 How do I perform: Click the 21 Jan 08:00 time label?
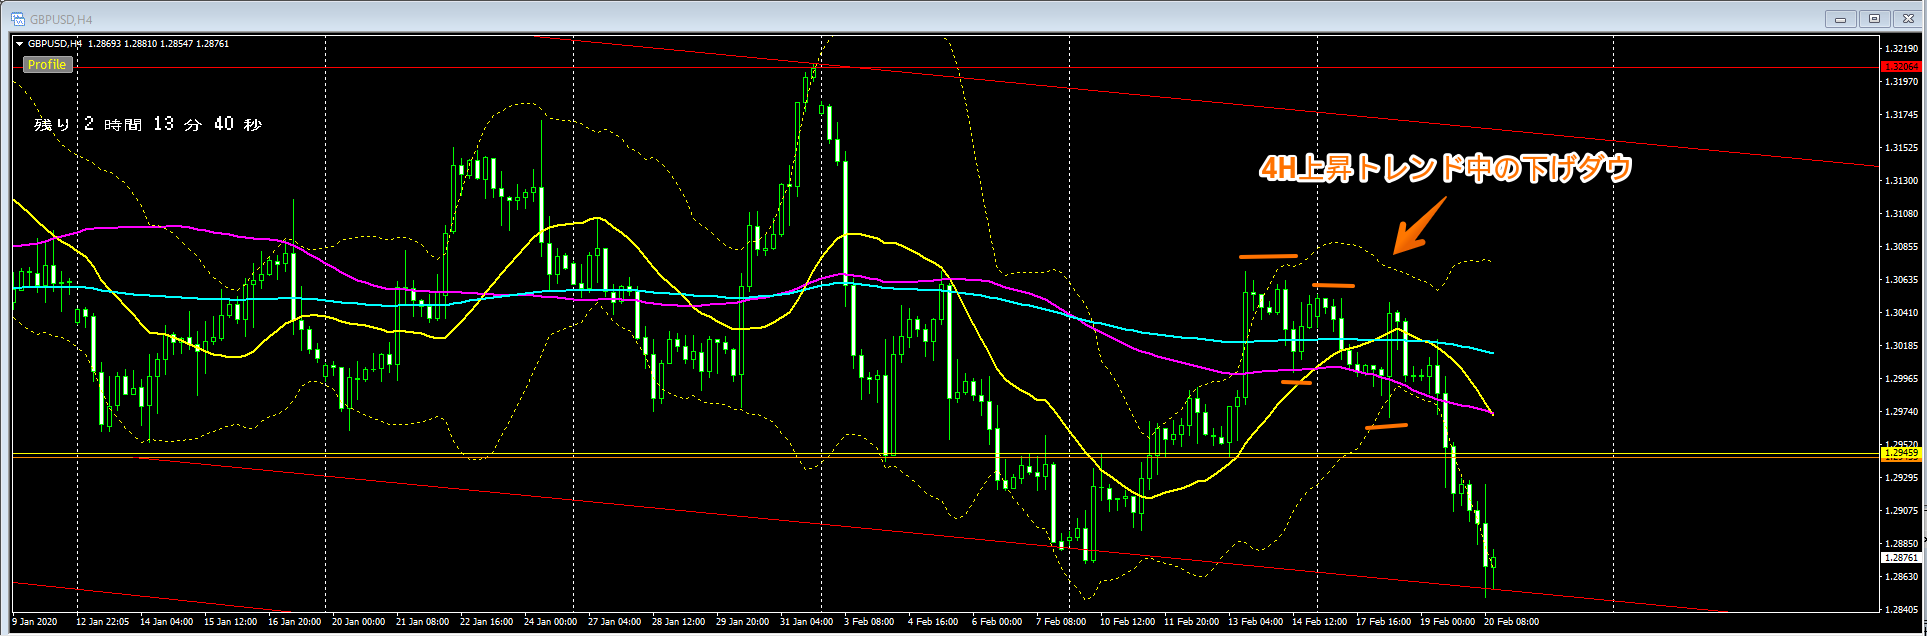(x=422, y=622)
